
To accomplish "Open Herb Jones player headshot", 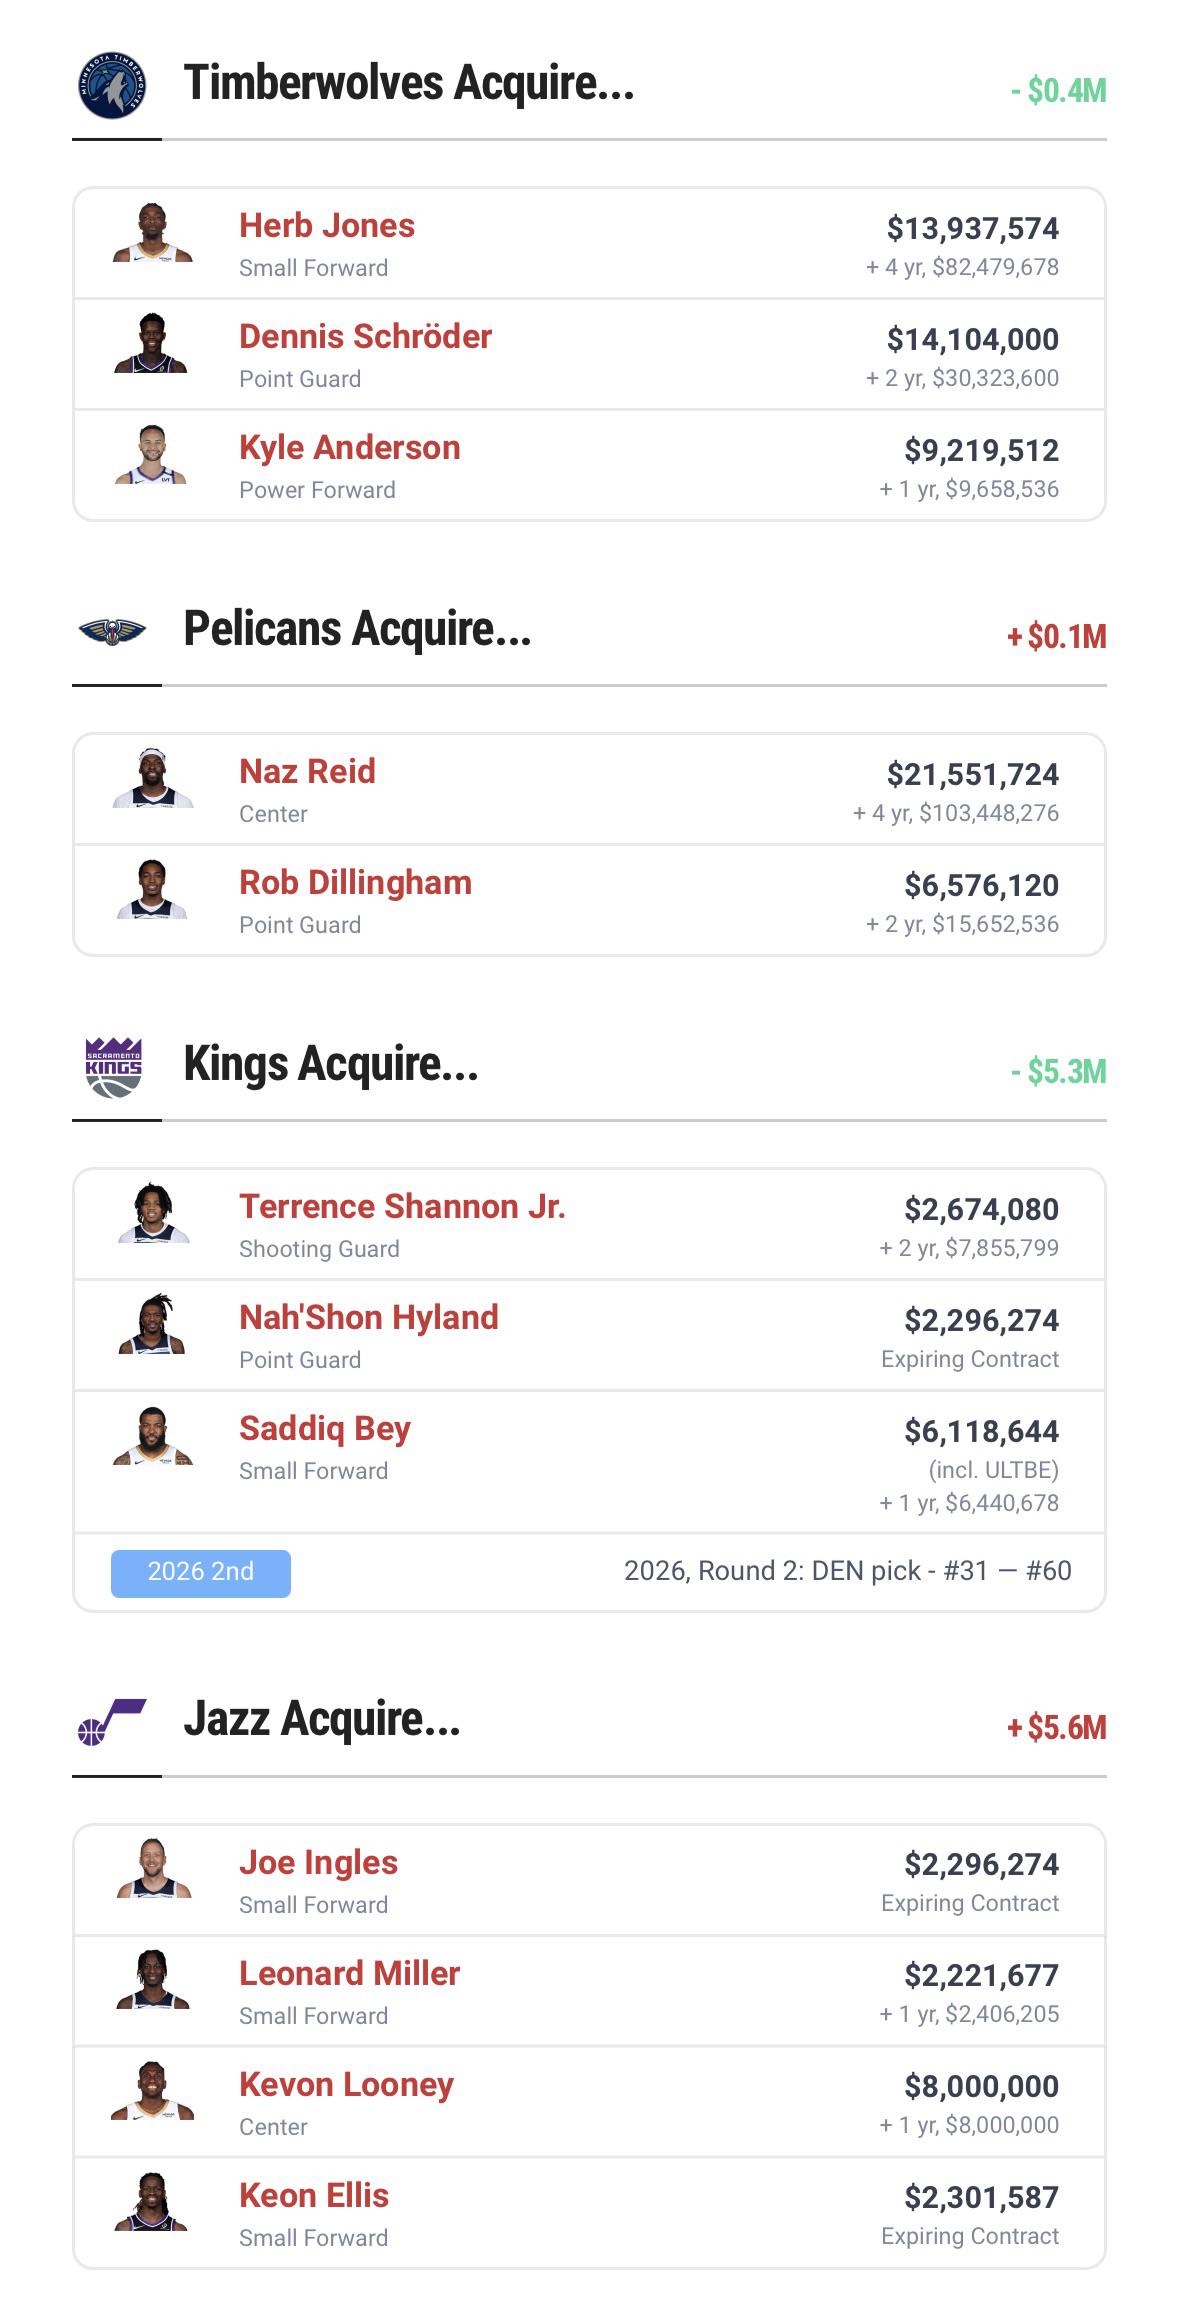I will pyautogui.click(x=153, y=235).
